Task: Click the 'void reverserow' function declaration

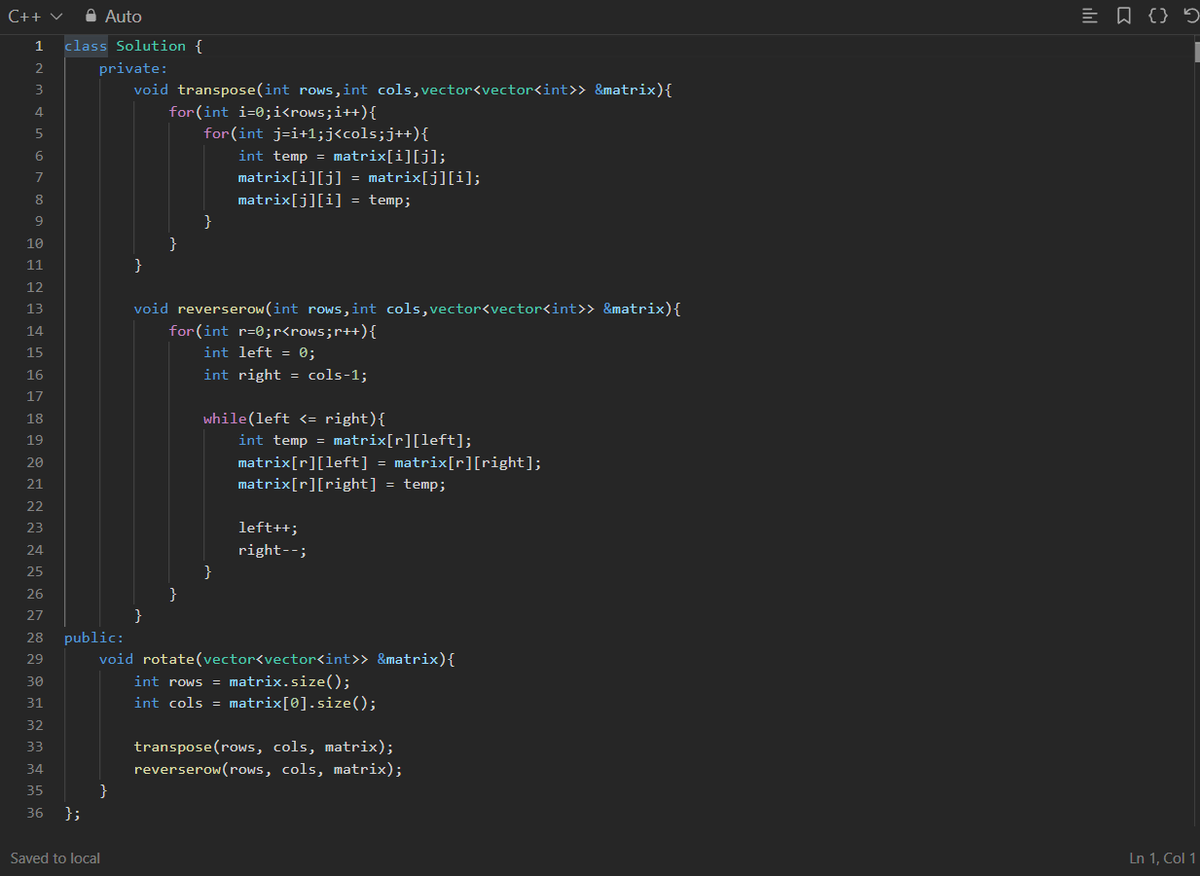Action: (x=407, y=308)
